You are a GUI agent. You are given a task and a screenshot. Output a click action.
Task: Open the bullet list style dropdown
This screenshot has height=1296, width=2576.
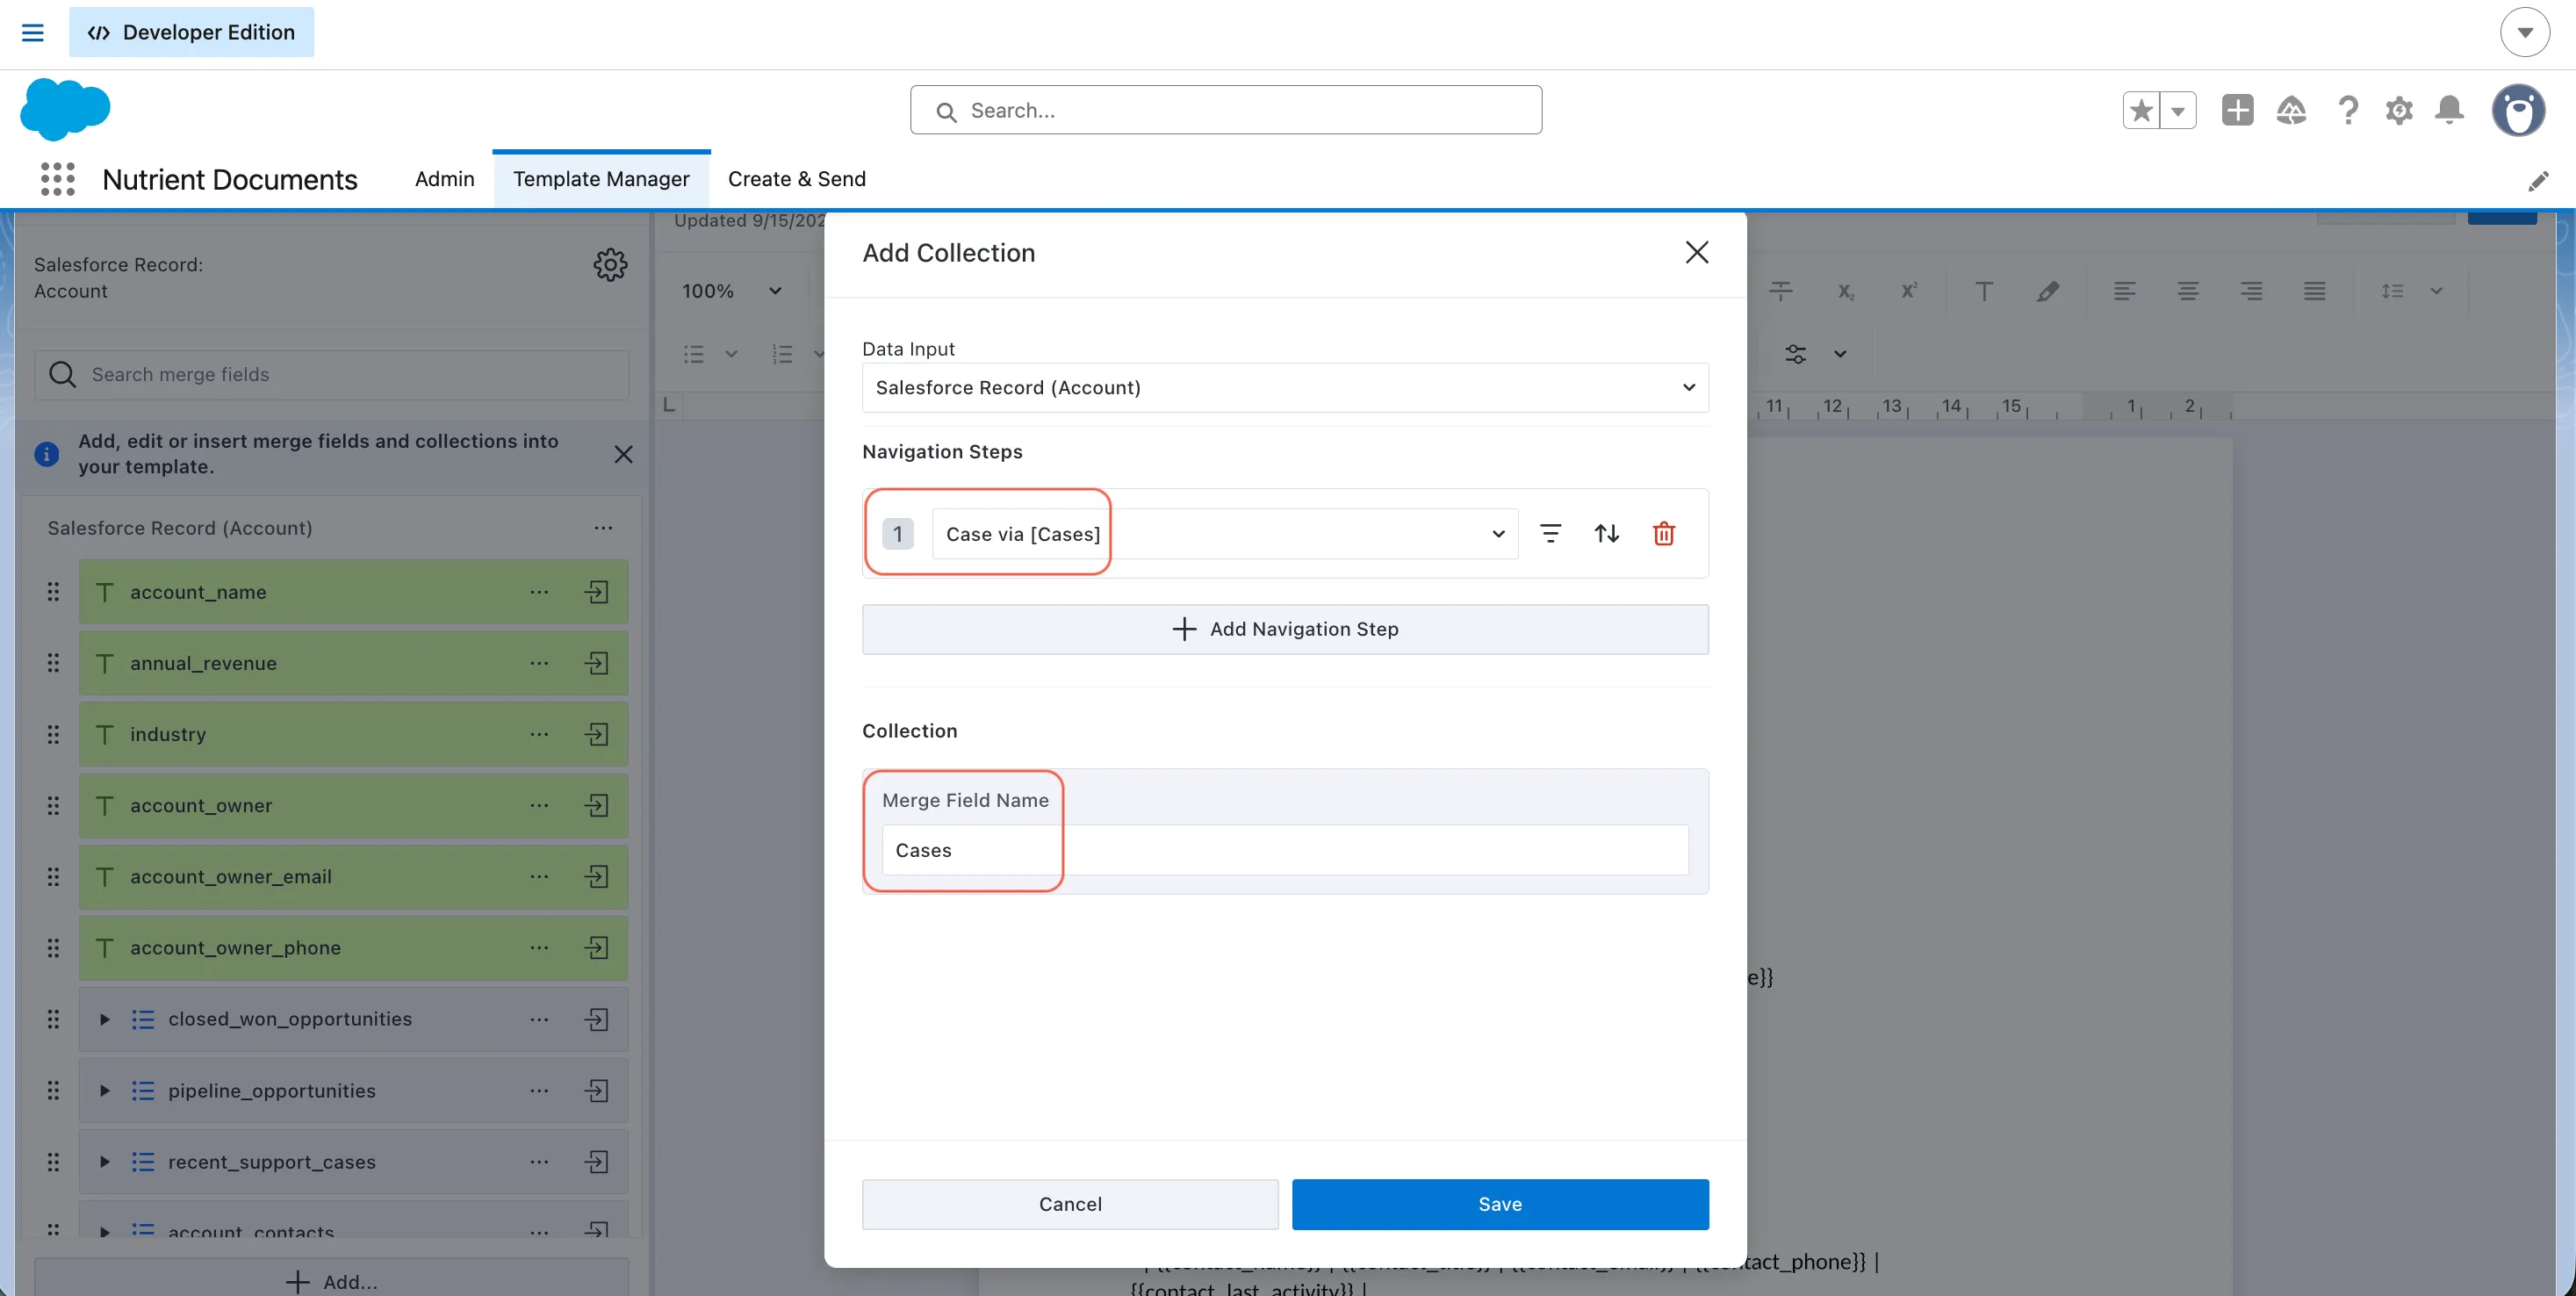(731, 354)
